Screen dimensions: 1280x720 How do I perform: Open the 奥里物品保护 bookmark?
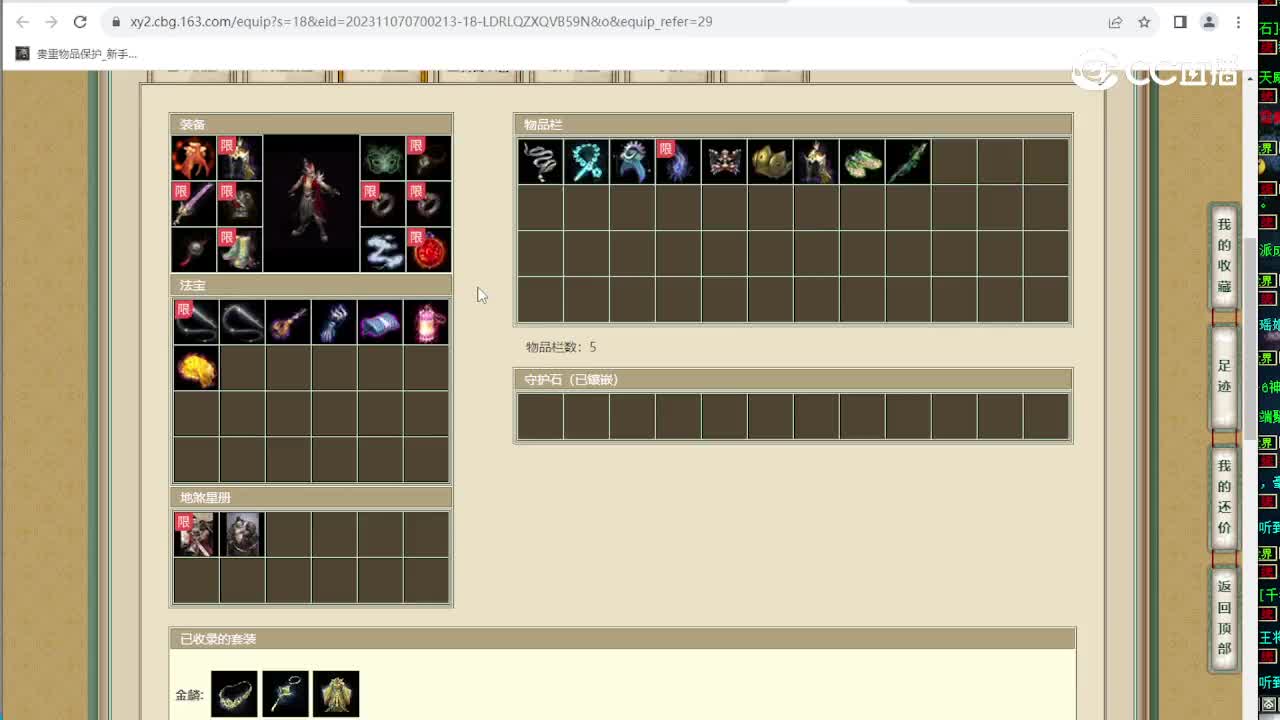(x=77, y=54)
